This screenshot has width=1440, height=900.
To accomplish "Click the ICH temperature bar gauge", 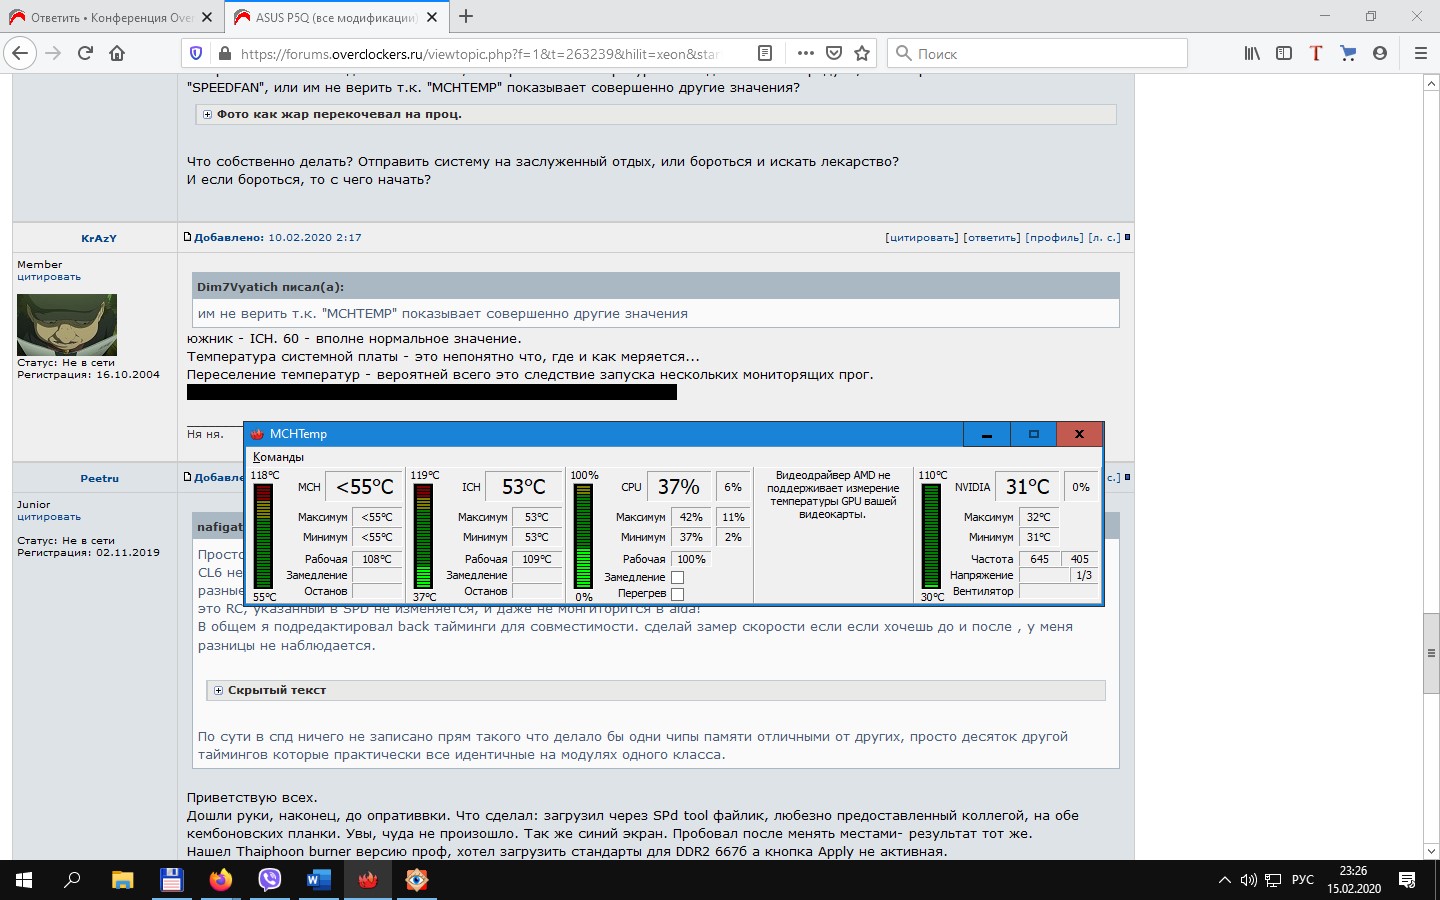I will 423,536.
